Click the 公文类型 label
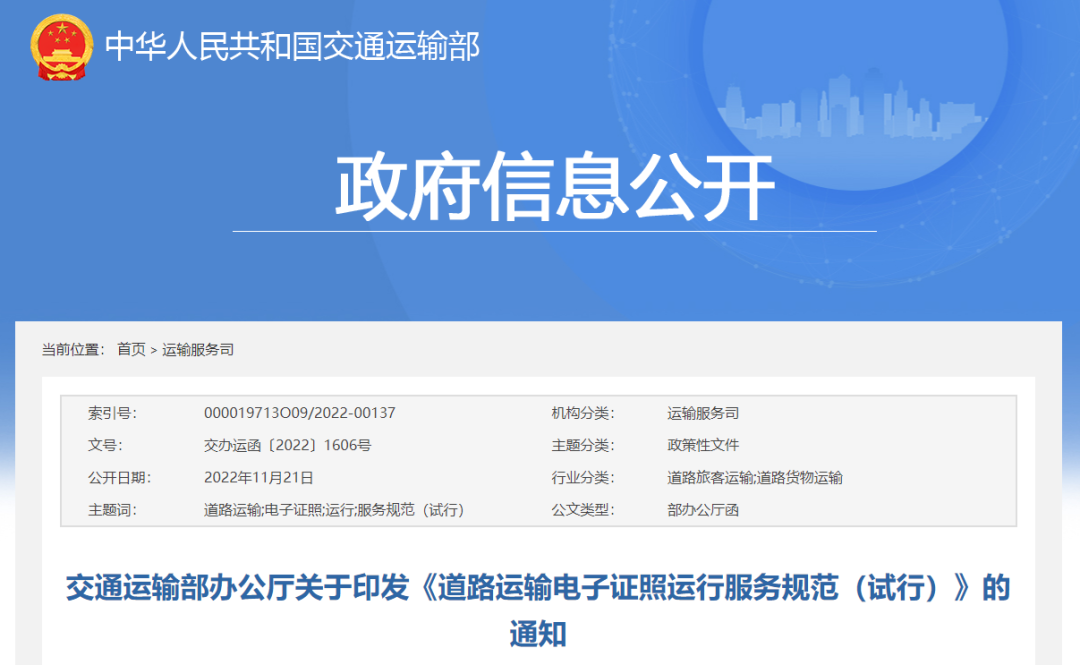 [583, 510]
